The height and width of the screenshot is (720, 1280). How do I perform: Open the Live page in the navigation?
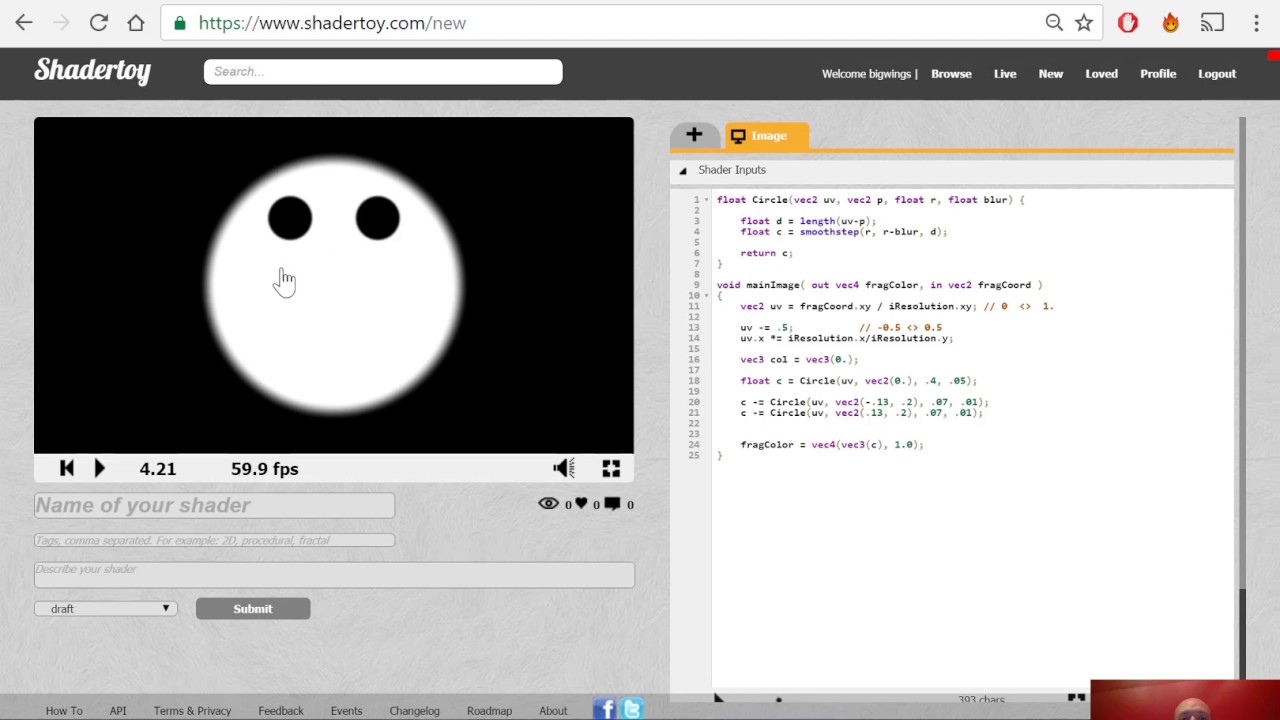coord(1005,74)
